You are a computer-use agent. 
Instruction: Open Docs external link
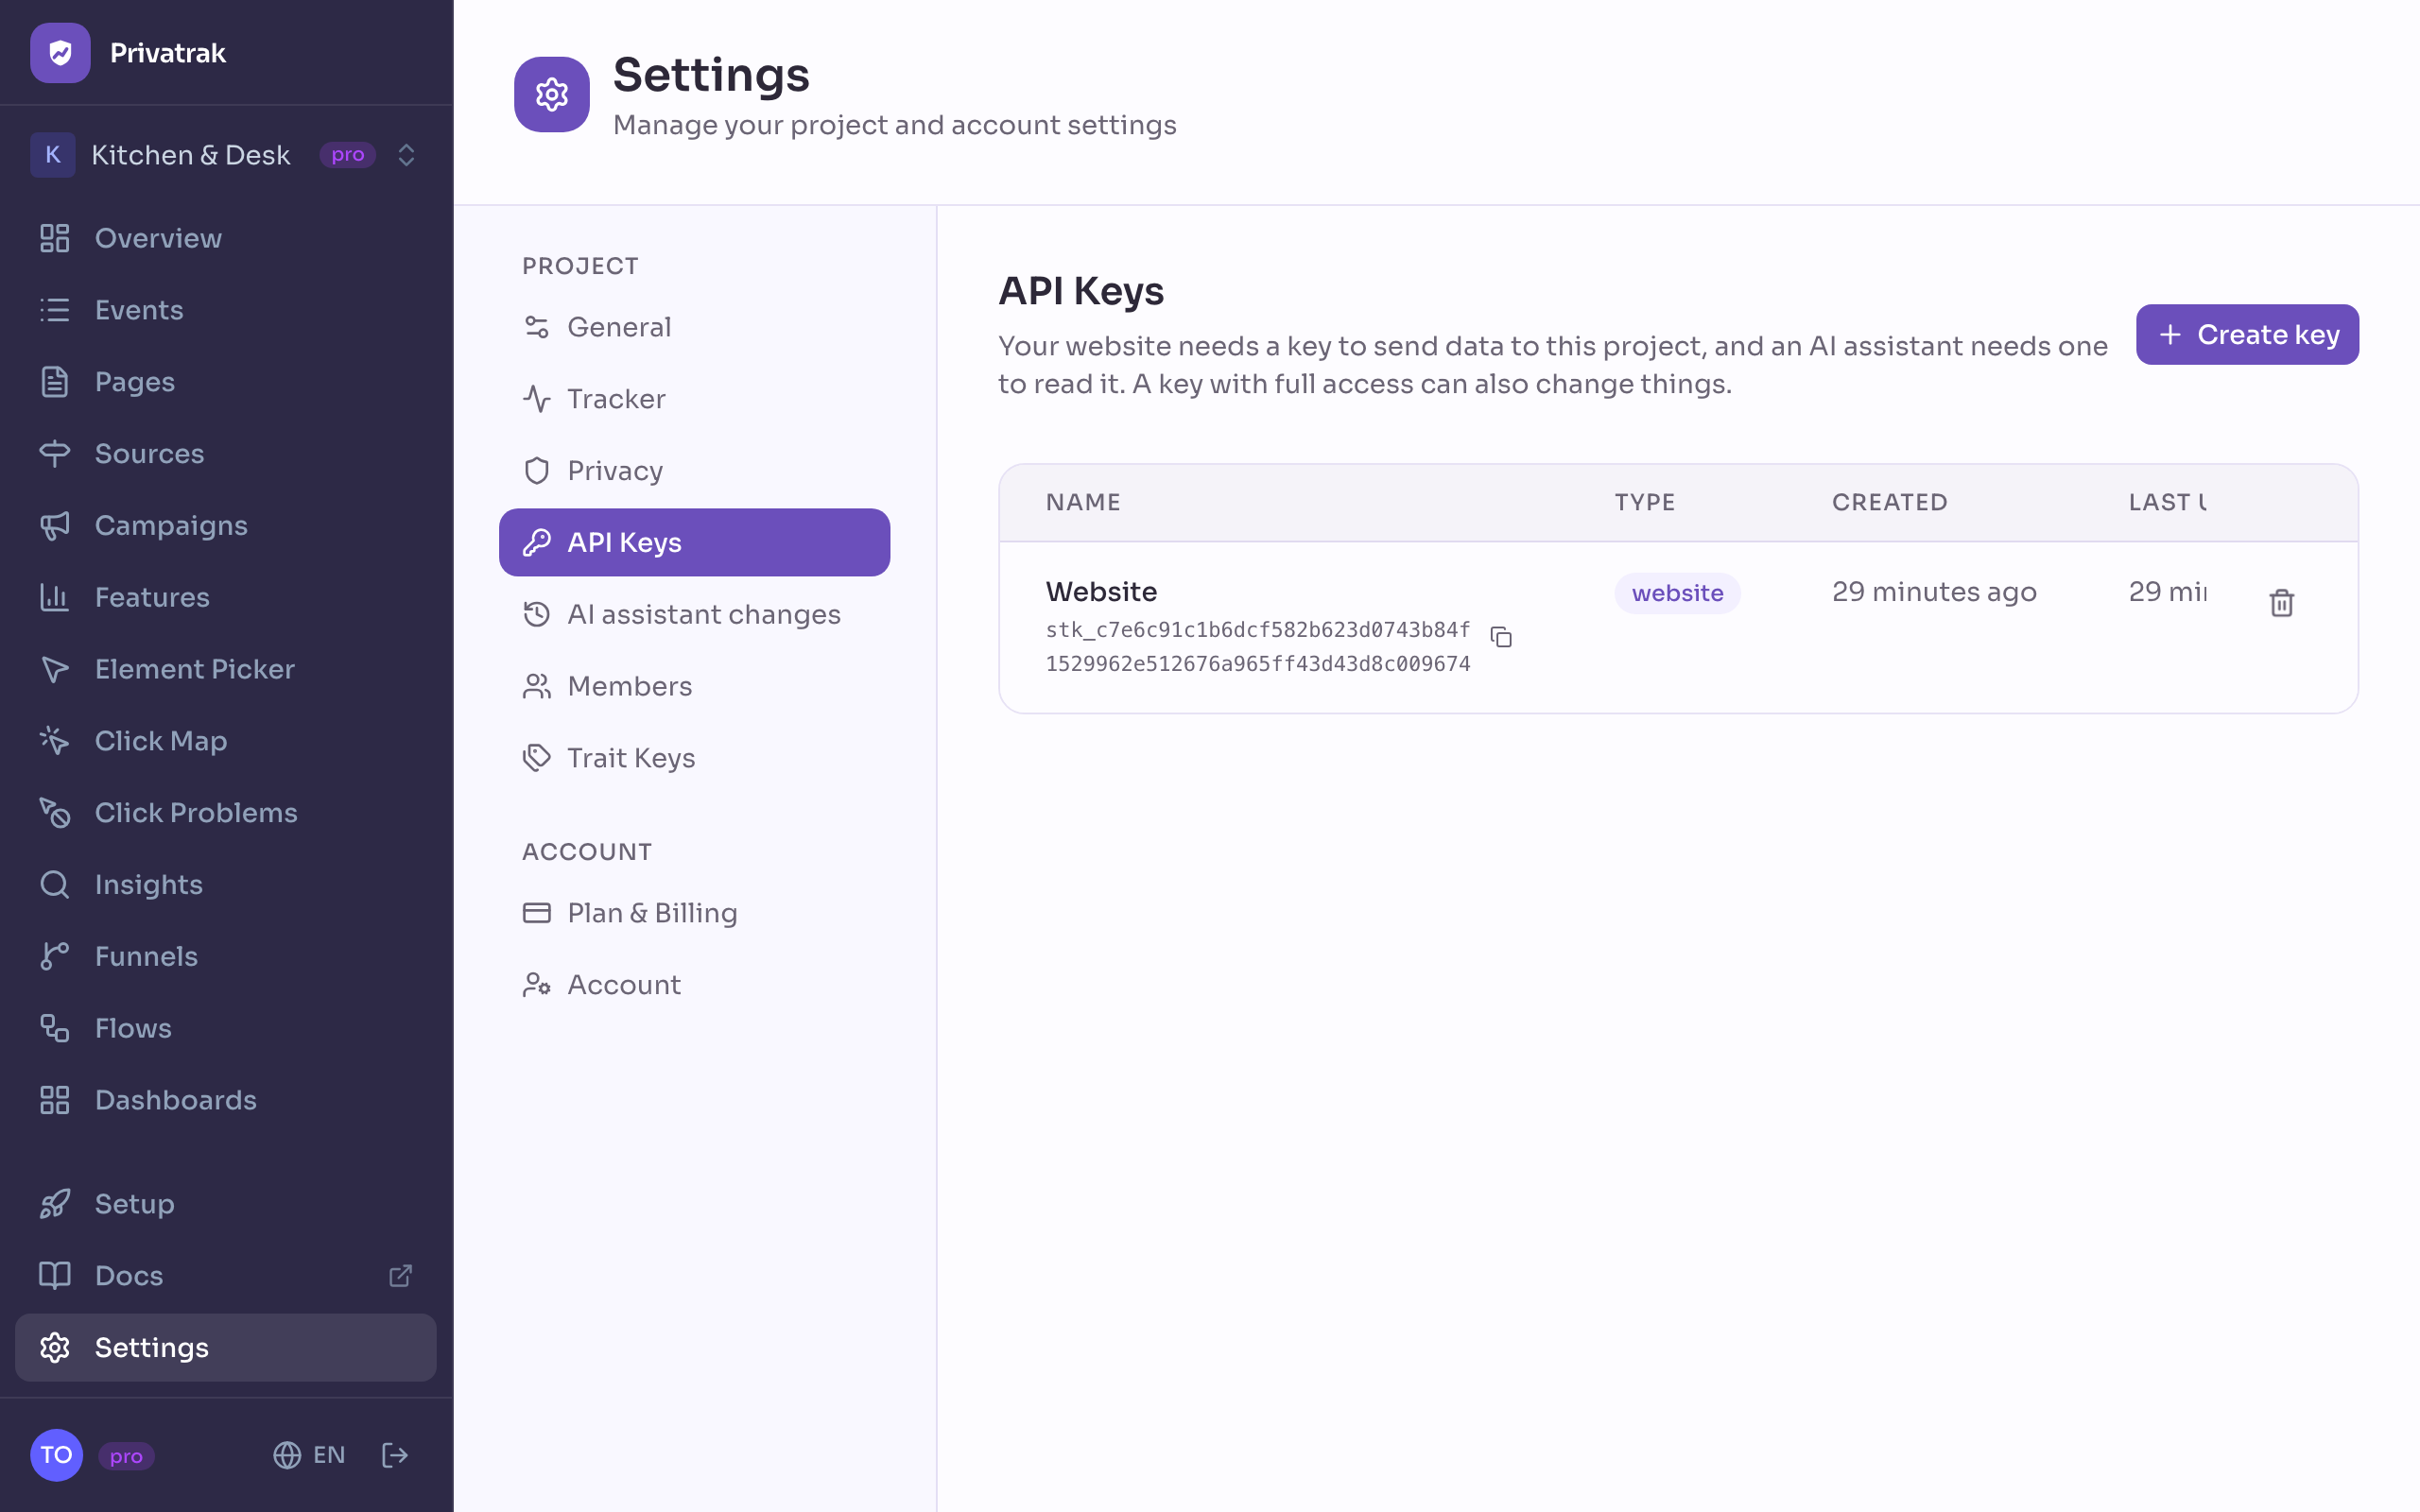click(226, 1276)
